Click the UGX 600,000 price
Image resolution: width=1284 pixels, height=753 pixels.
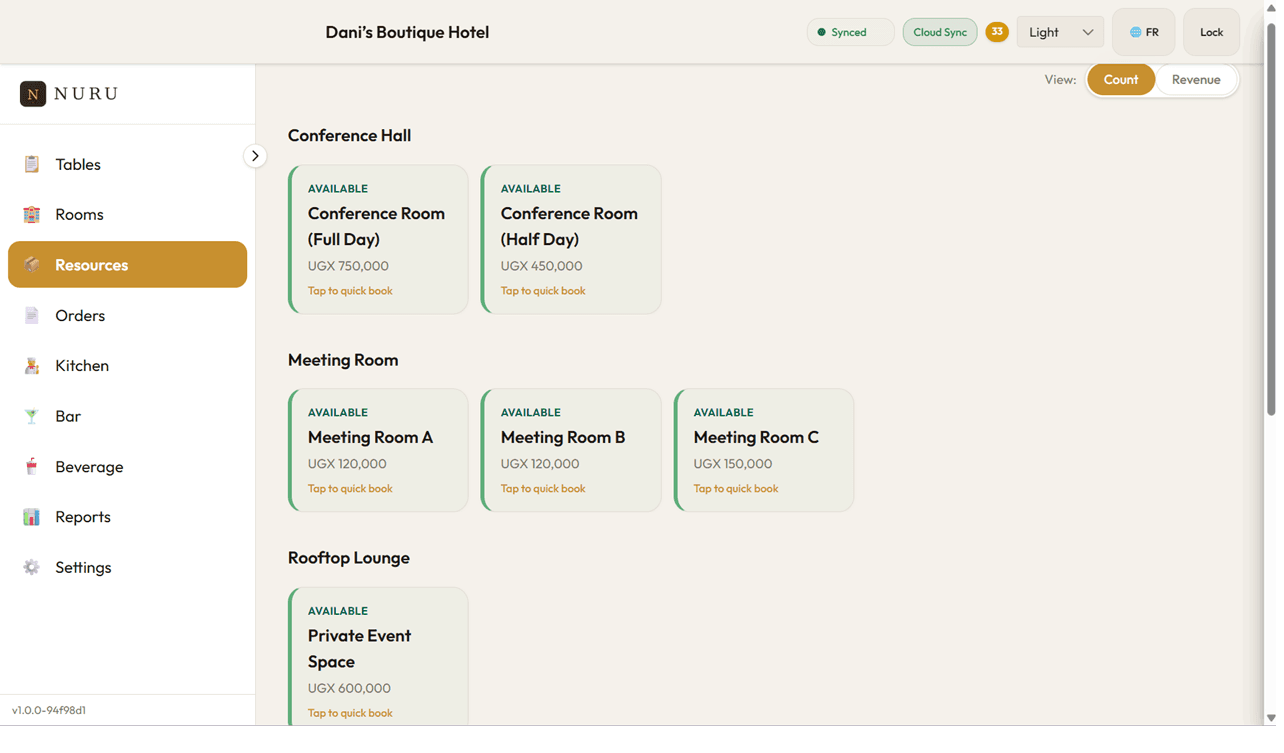click(x=349, y=688)
